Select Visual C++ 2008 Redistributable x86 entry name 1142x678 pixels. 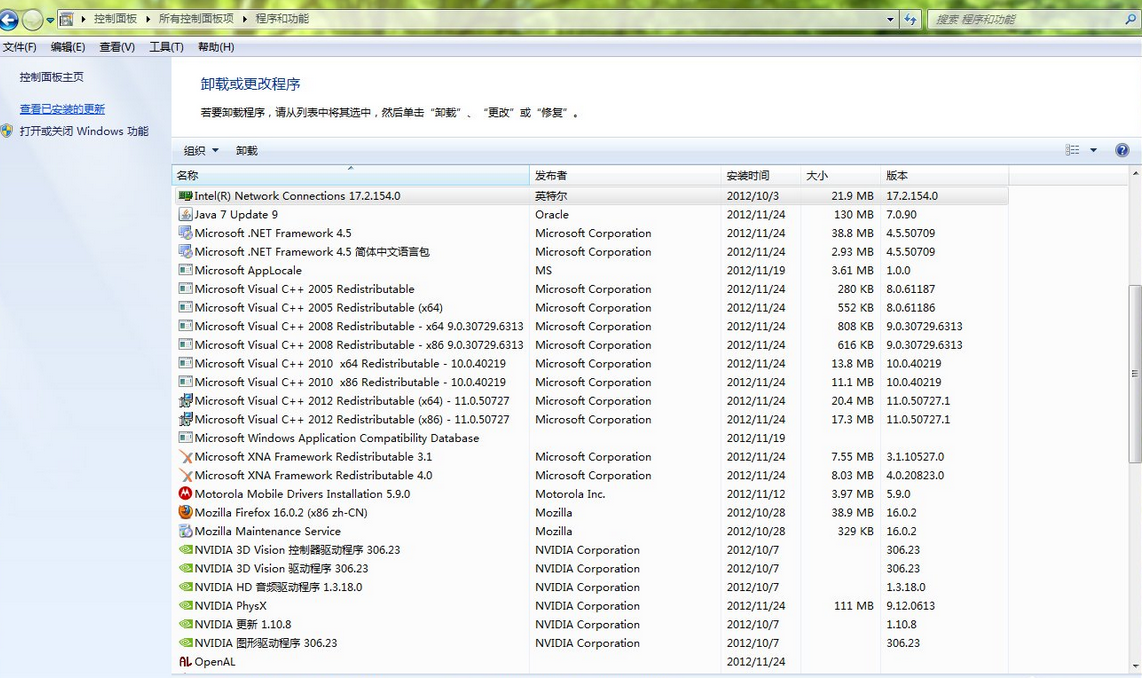coord(359,345)
